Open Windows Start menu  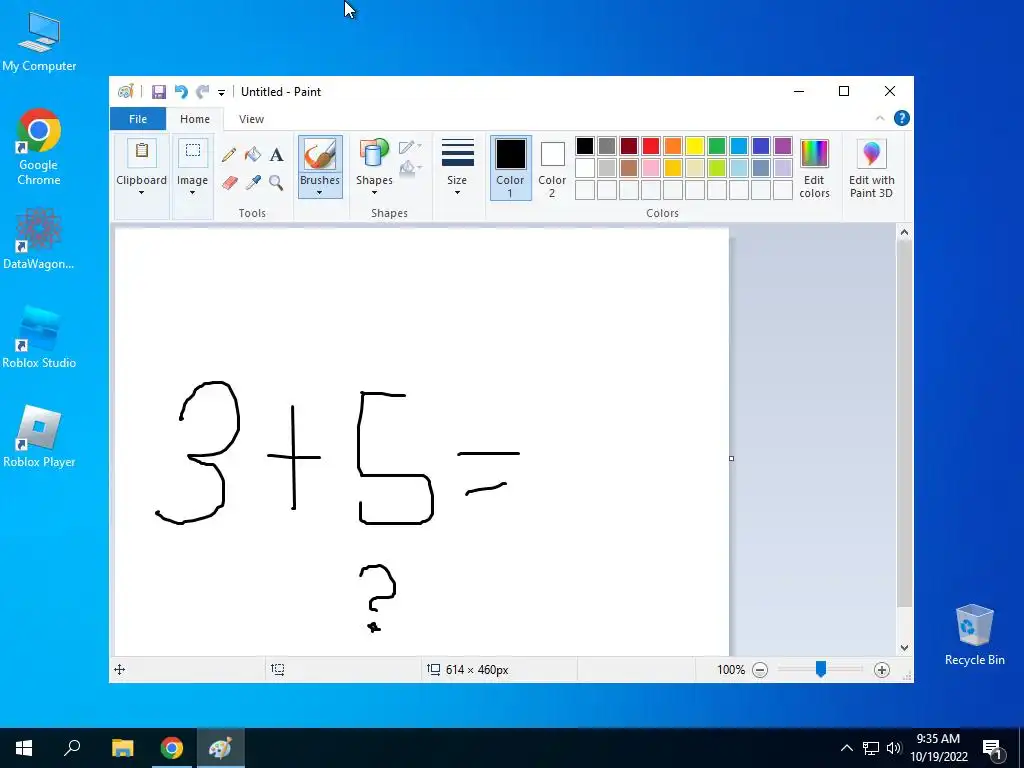(24, 748)
